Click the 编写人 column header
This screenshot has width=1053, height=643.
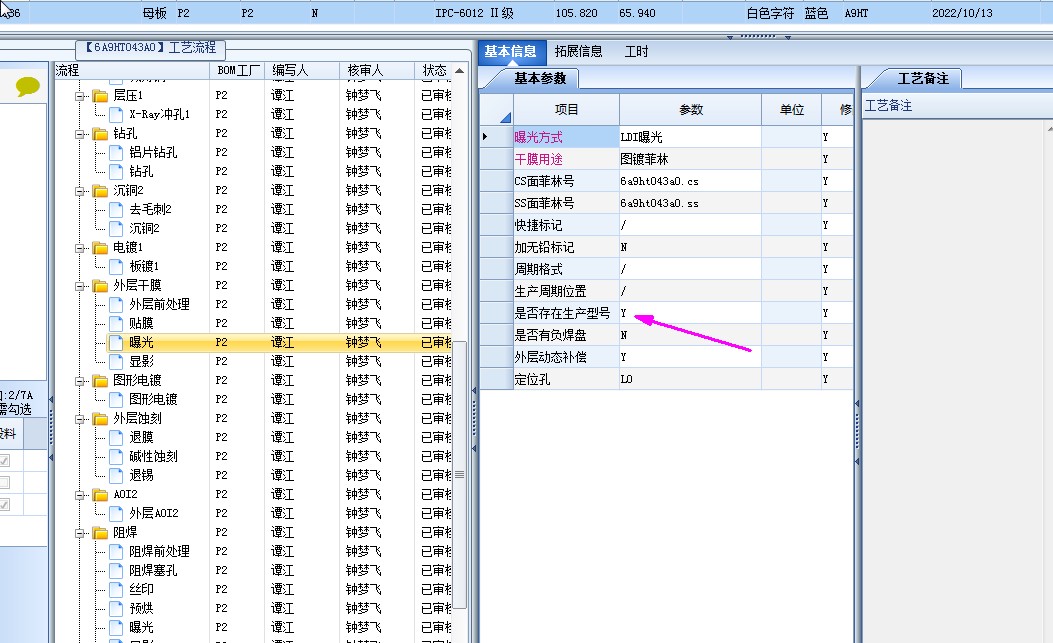pyautogui.click(x=302, y=71)
